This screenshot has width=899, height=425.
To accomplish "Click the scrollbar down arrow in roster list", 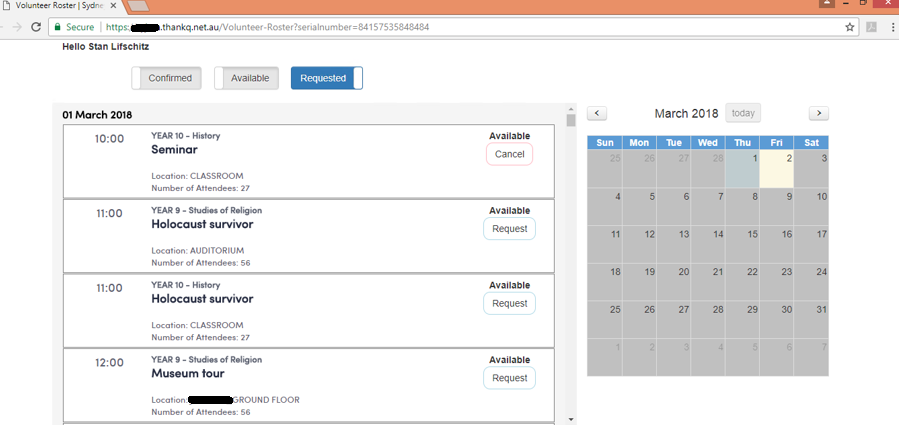I will (x=571, y=418).
